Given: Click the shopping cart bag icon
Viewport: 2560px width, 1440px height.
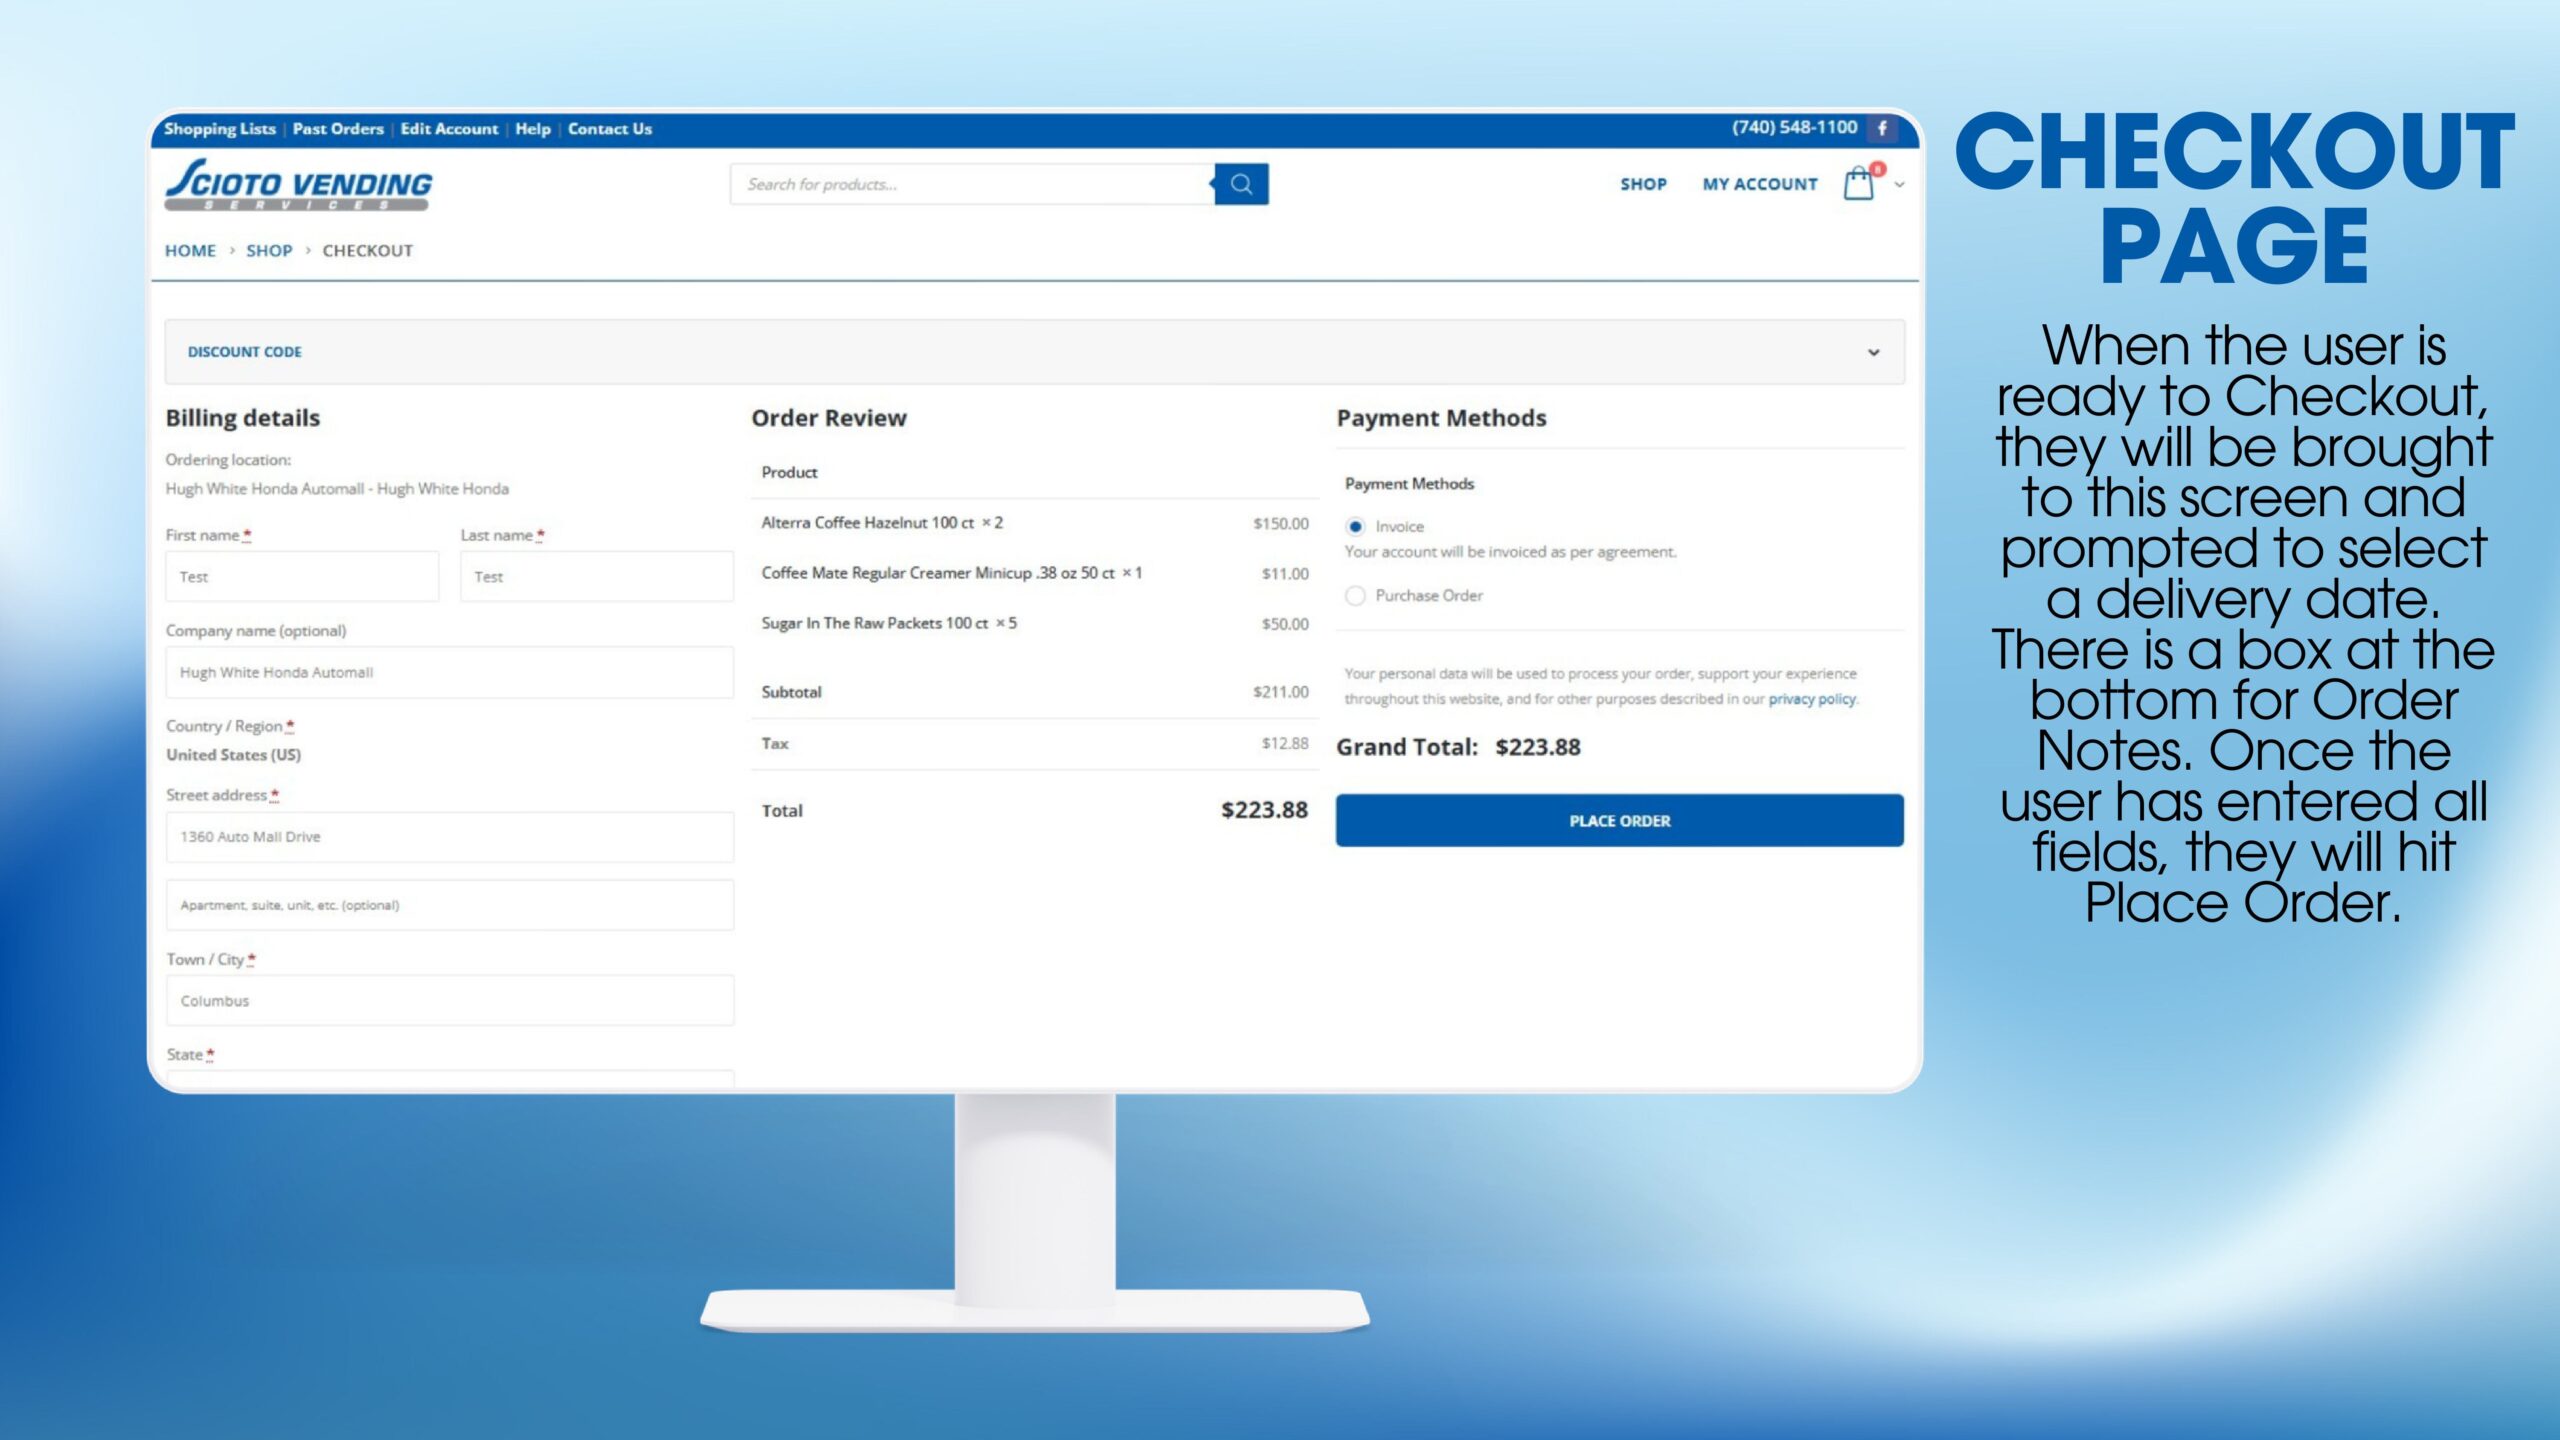Looking at the screenshot, I should (x=1858, y=184).
